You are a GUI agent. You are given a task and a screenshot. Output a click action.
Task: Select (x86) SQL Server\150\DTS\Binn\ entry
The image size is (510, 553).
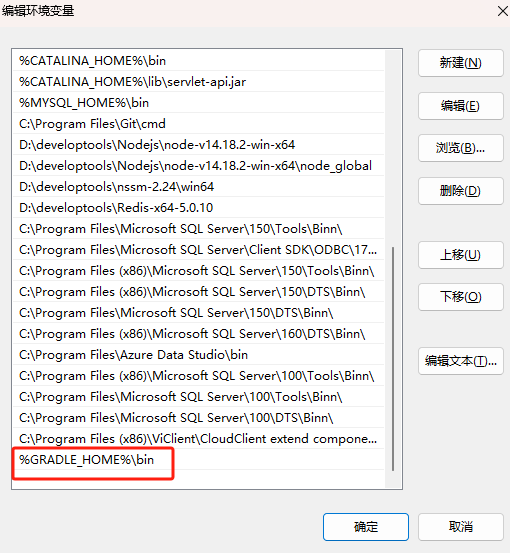199,292
